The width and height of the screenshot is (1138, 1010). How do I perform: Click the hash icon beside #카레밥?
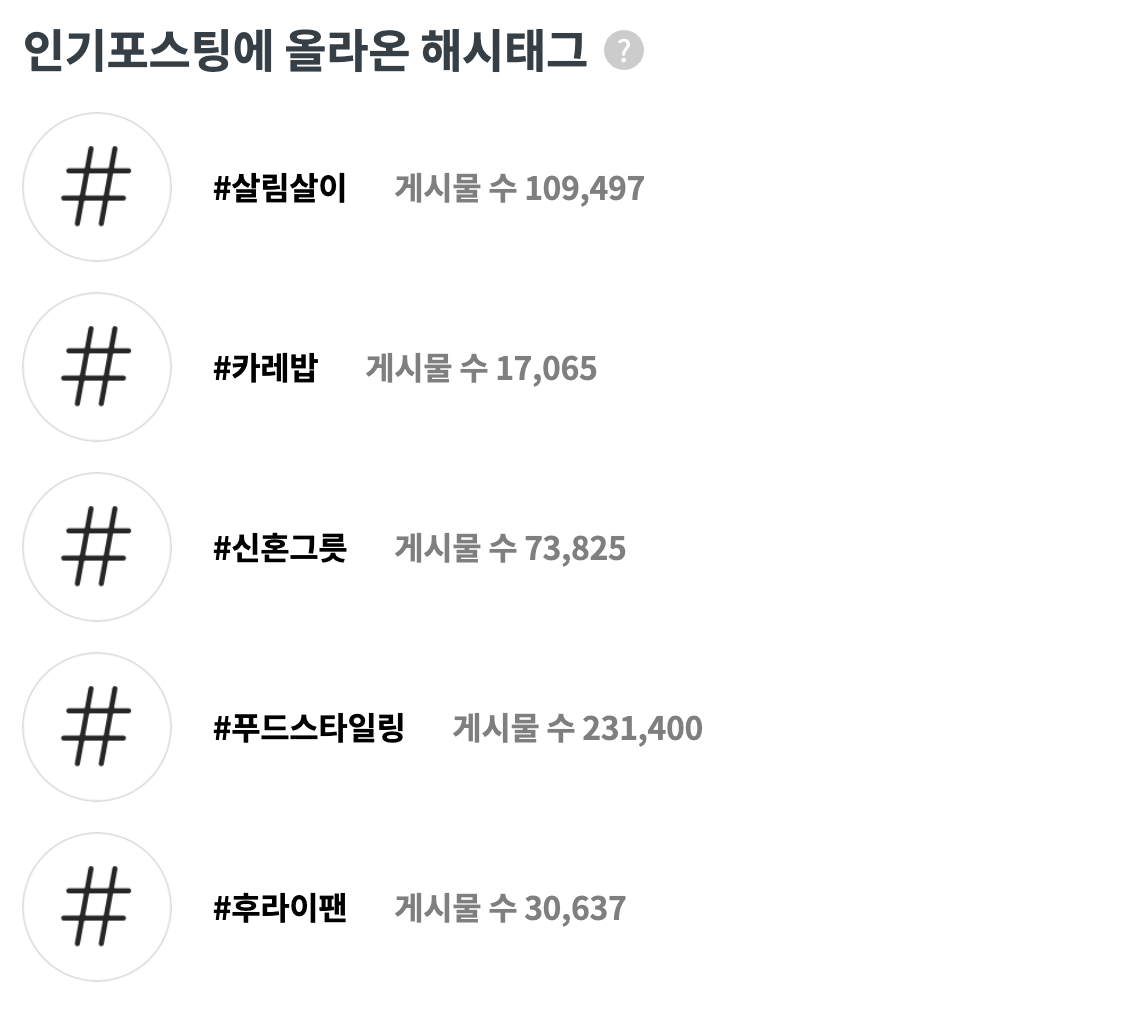(x=97, y=366)
